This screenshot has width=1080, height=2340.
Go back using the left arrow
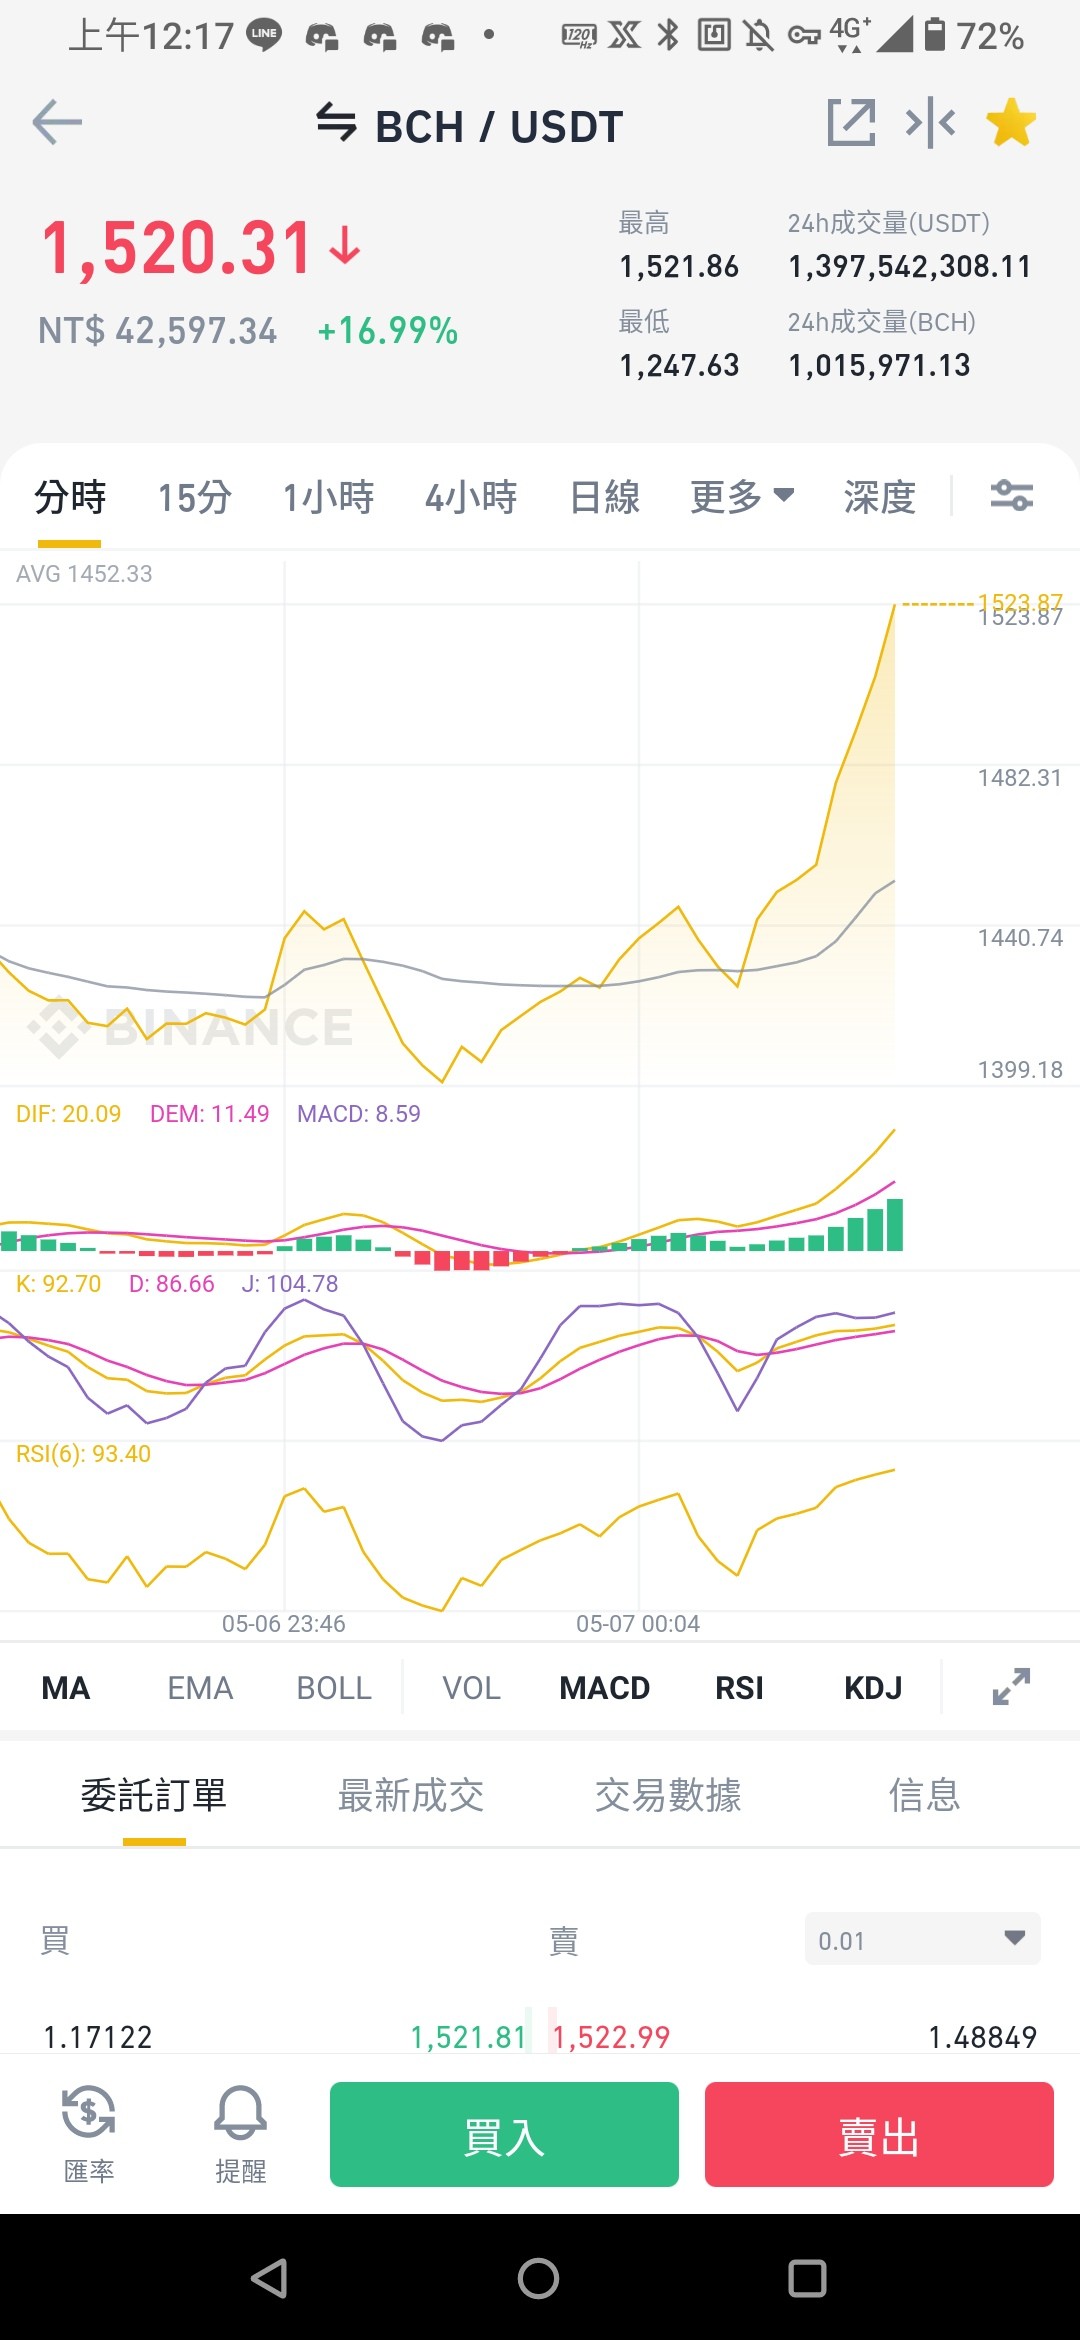(x=57, y=123)
